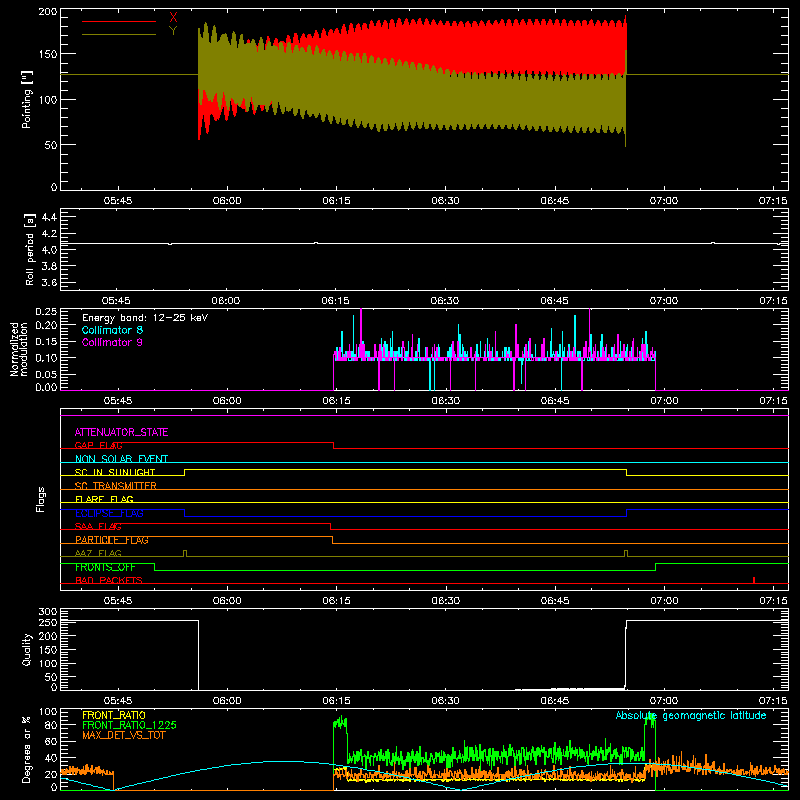Click the first AAZ_FLAG pulse near 05:54

click(x=185, y=554)
